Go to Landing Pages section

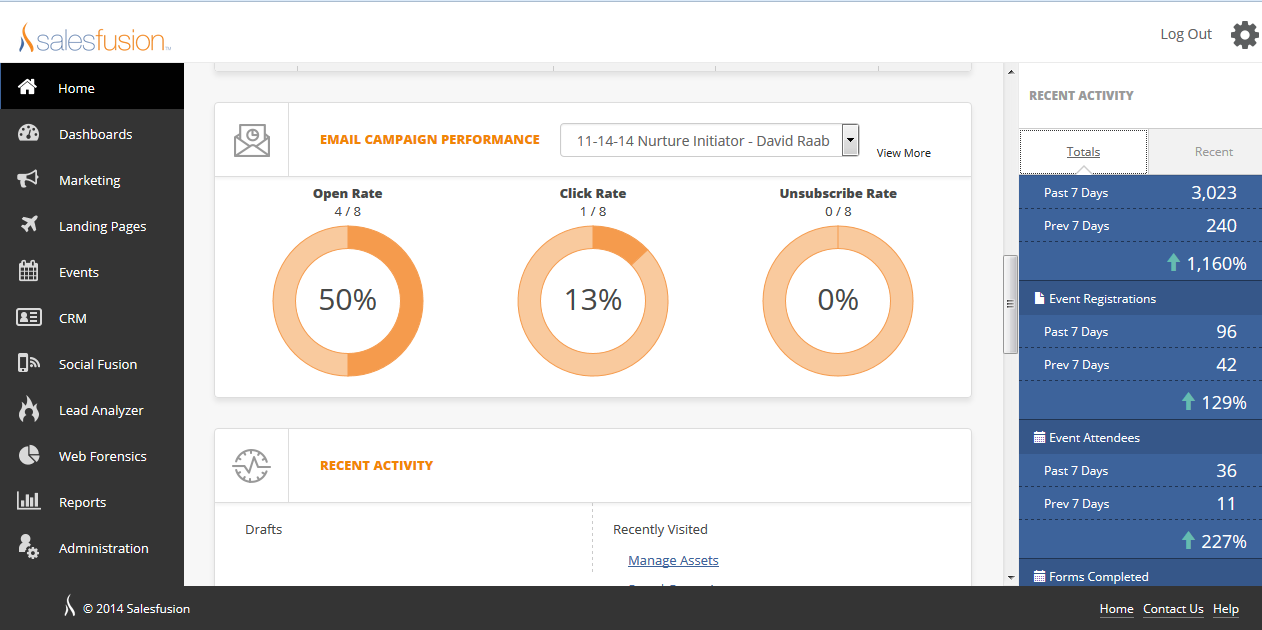[x=92, y=225]
